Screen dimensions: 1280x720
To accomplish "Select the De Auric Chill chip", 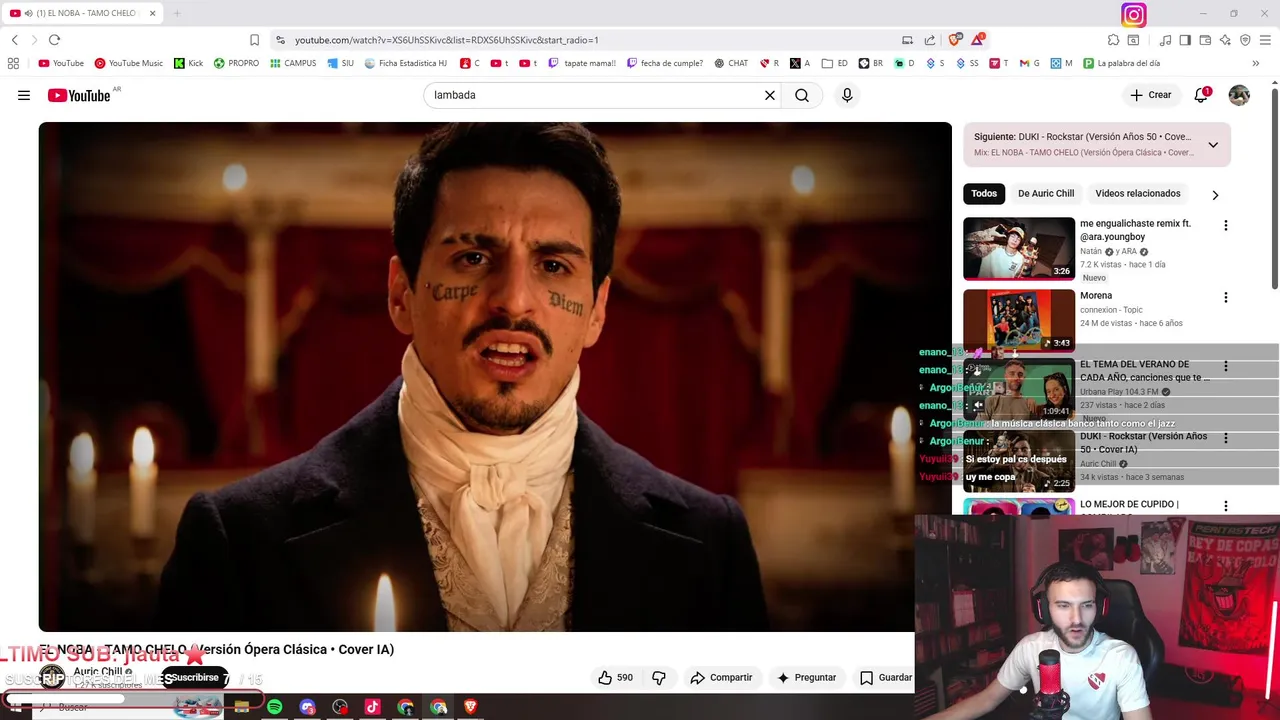I will [1046, 194].
